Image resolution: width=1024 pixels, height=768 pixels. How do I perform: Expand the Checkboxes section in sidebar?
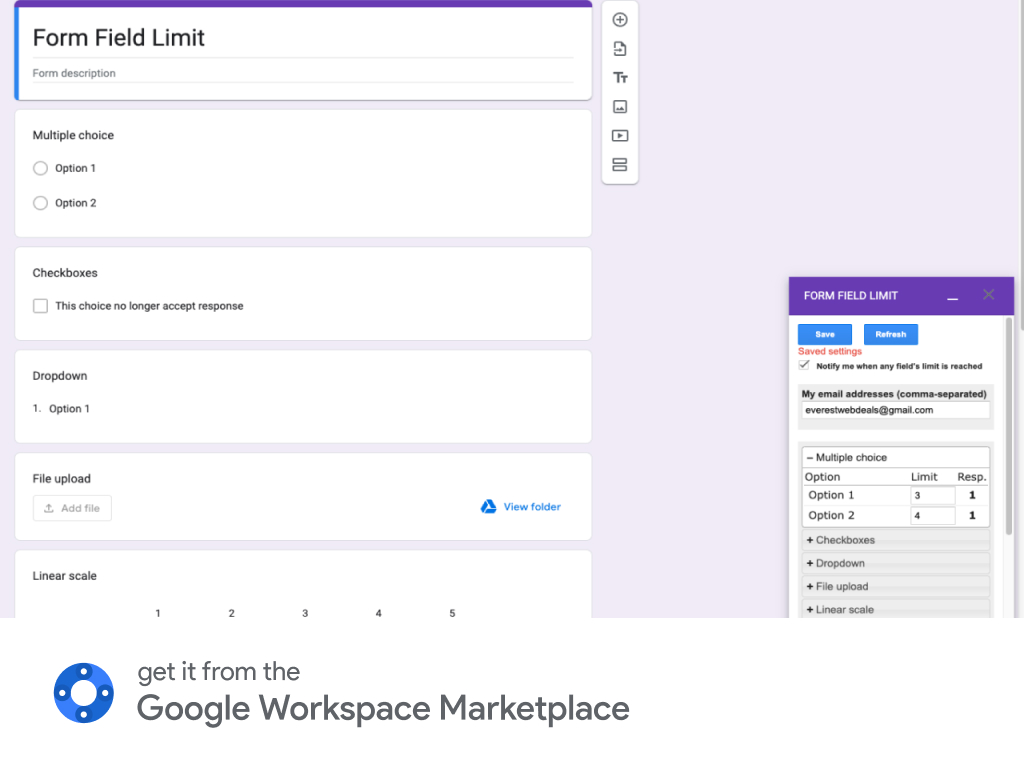tap(841, 540)
